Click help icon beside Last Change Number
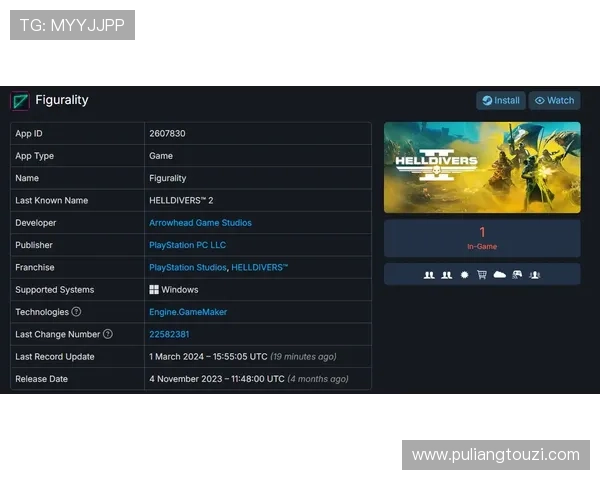 [108, 334]
